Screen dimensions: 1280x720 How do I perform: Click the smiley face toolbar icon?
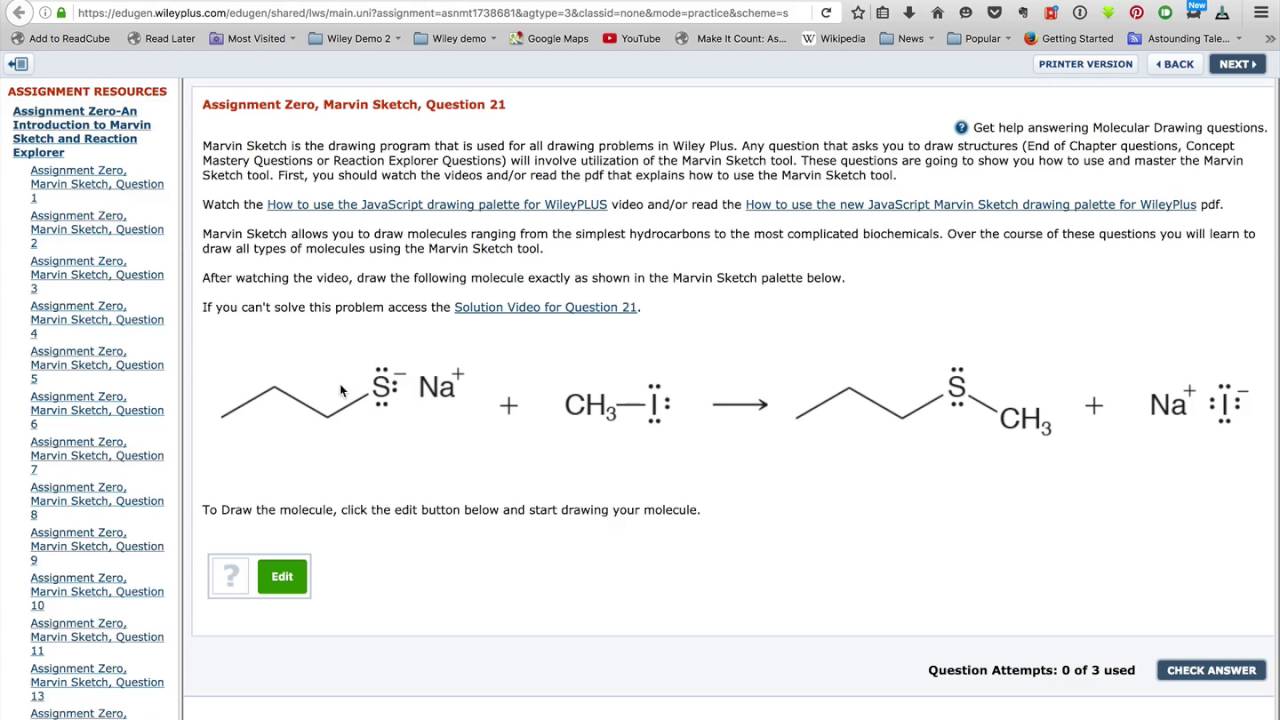pos(965,13)
